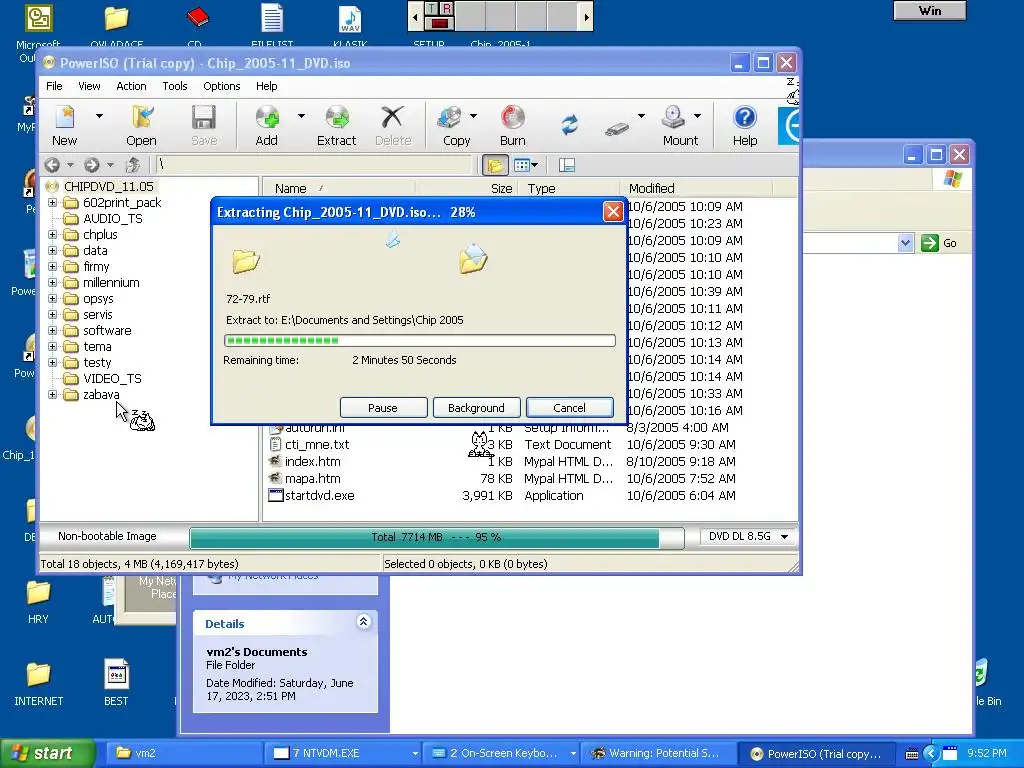1024x768 pixels.
Task: Click the Forward navigation arrow icon
Action: click(x=92, y=165)
